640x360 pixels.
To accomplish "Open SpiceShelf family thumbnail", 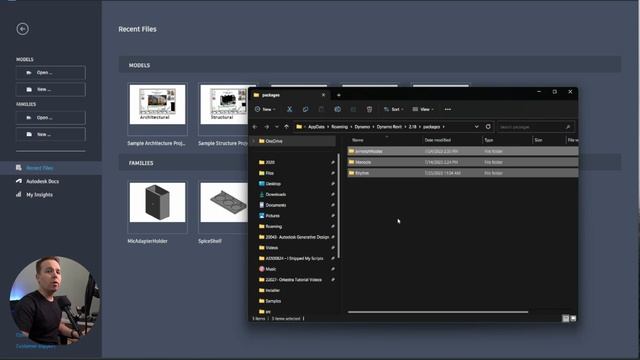I will coord(224,202).
